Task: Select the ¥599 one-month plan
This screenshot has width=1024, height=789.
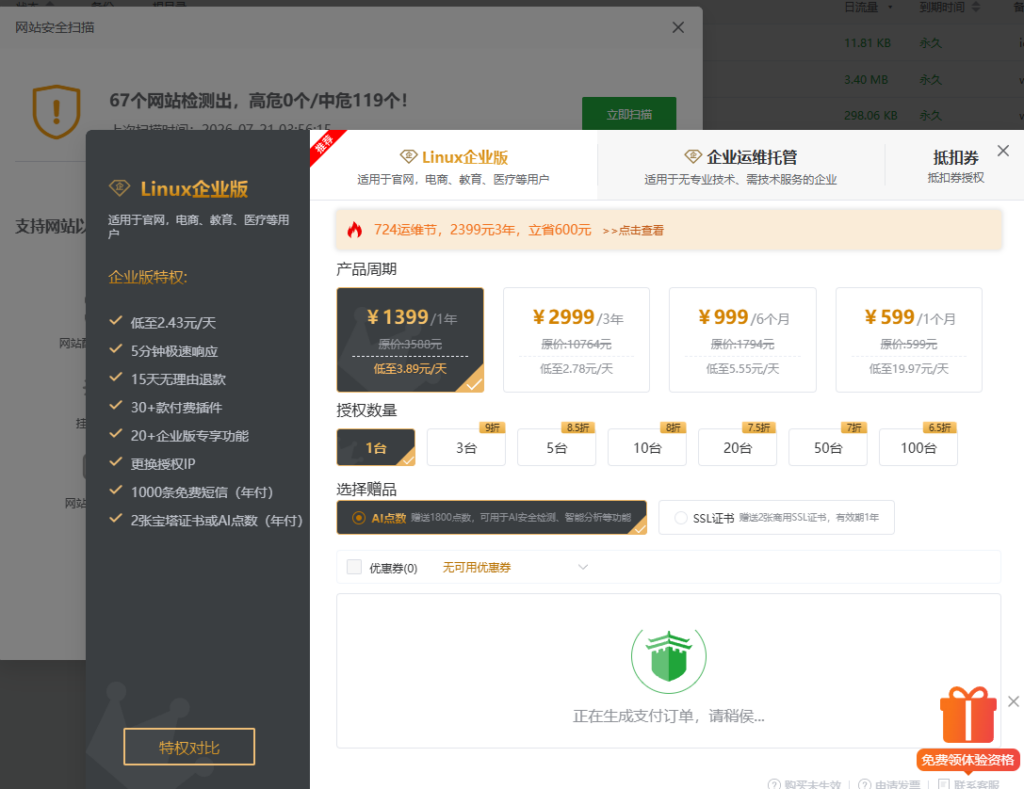Action: click(909, 340)
